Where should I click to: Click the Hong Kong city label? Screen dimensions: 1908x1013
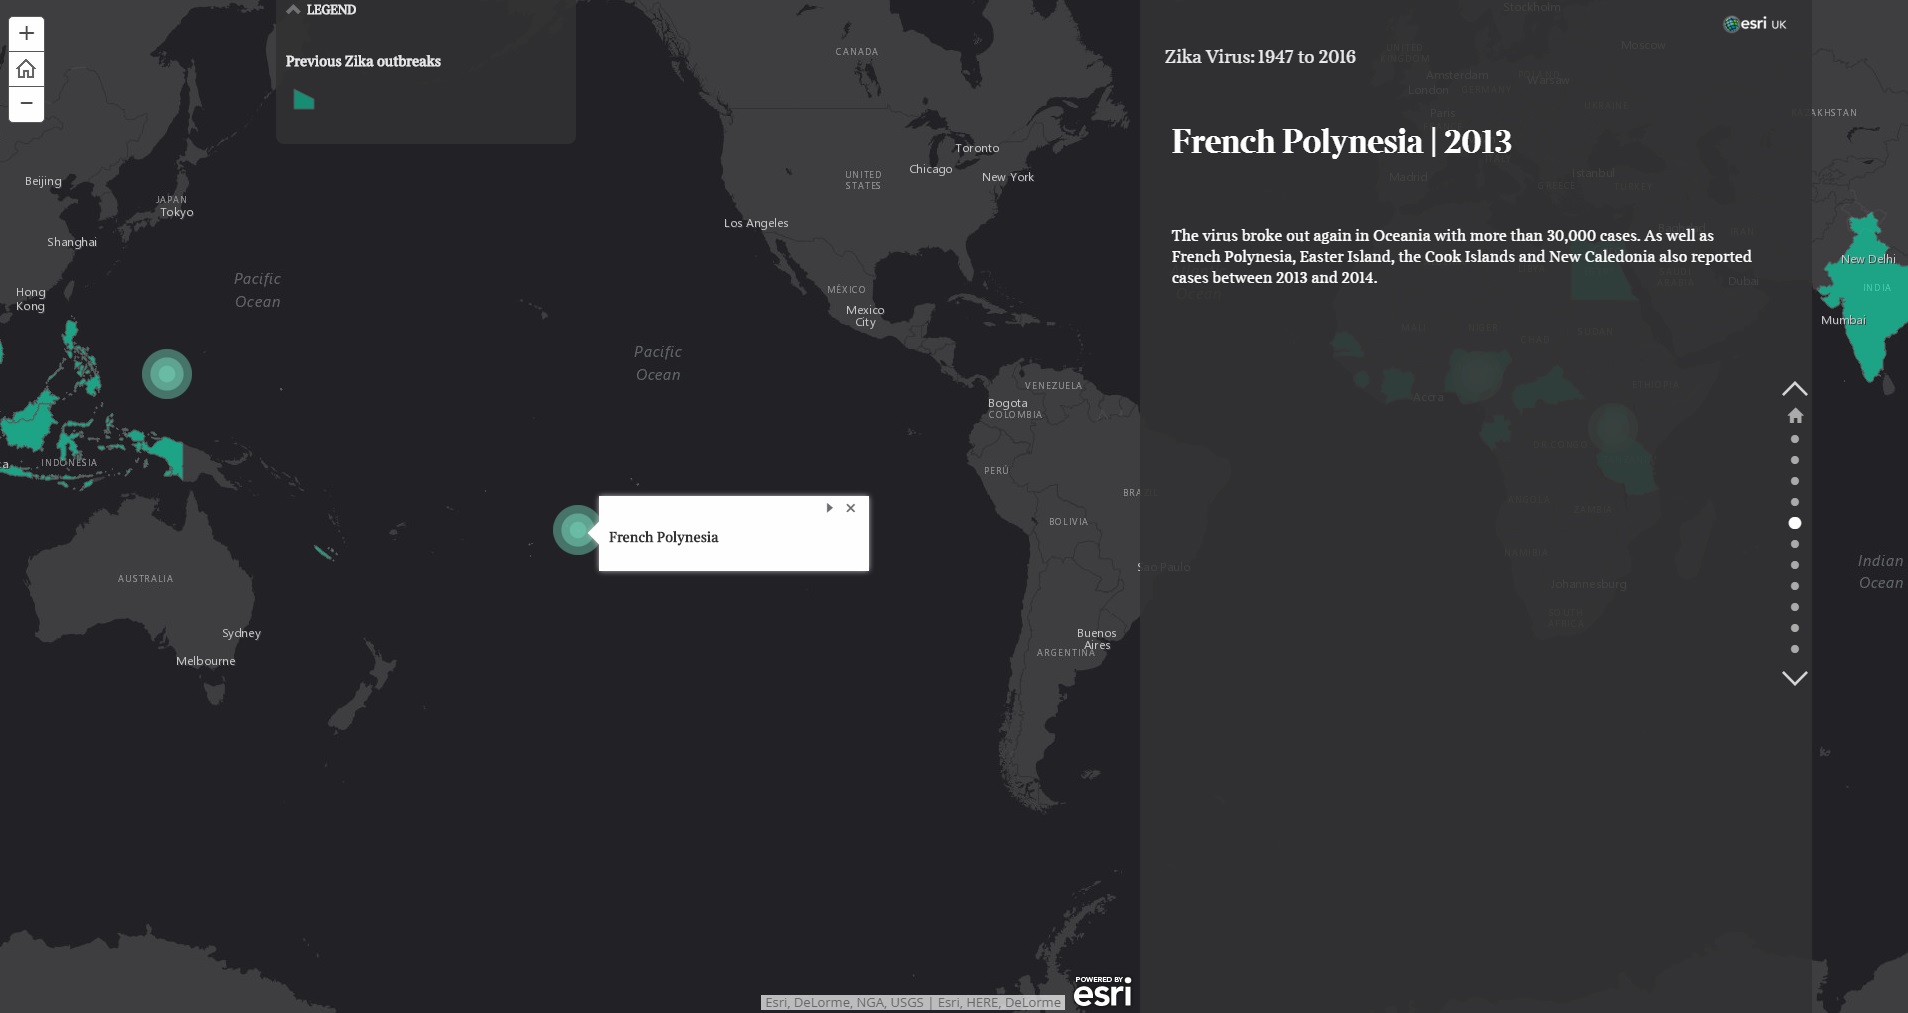pos(30,299)
